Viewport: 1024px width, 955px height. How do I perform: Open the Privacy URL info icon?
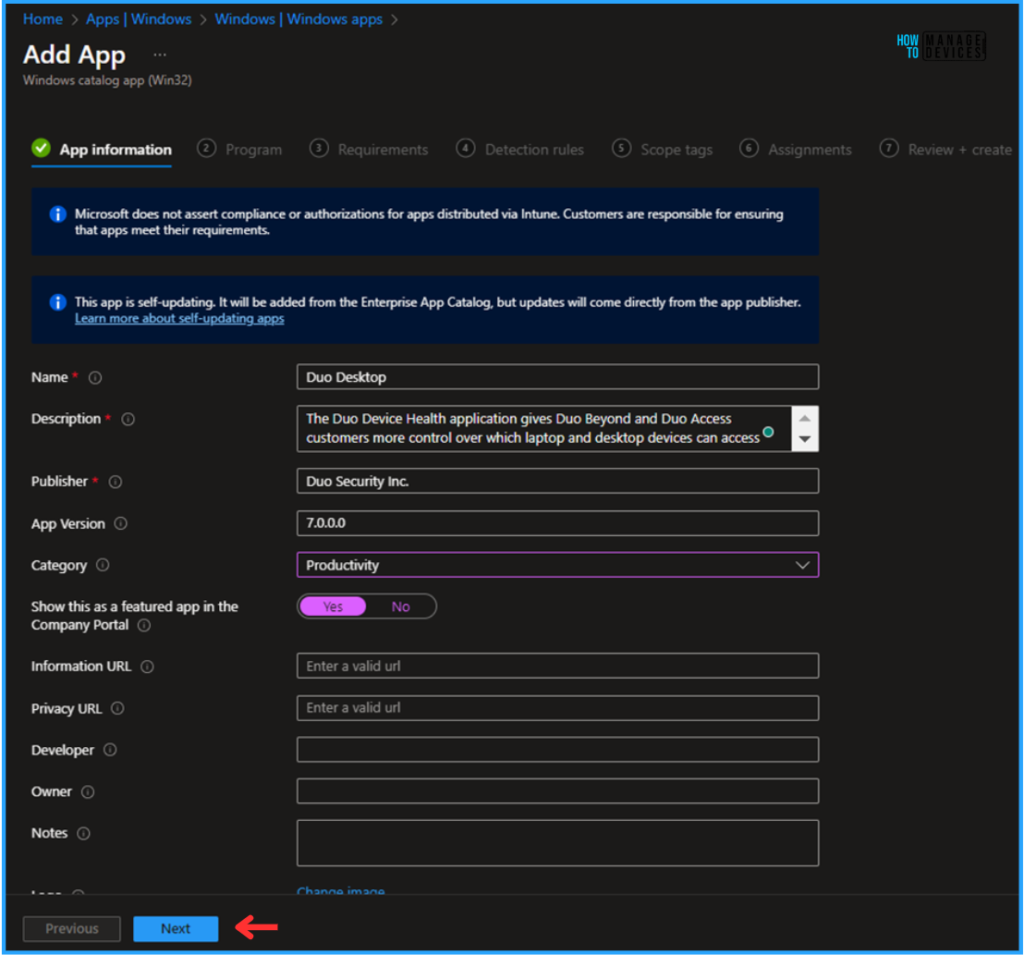click(x=118, y=708)
